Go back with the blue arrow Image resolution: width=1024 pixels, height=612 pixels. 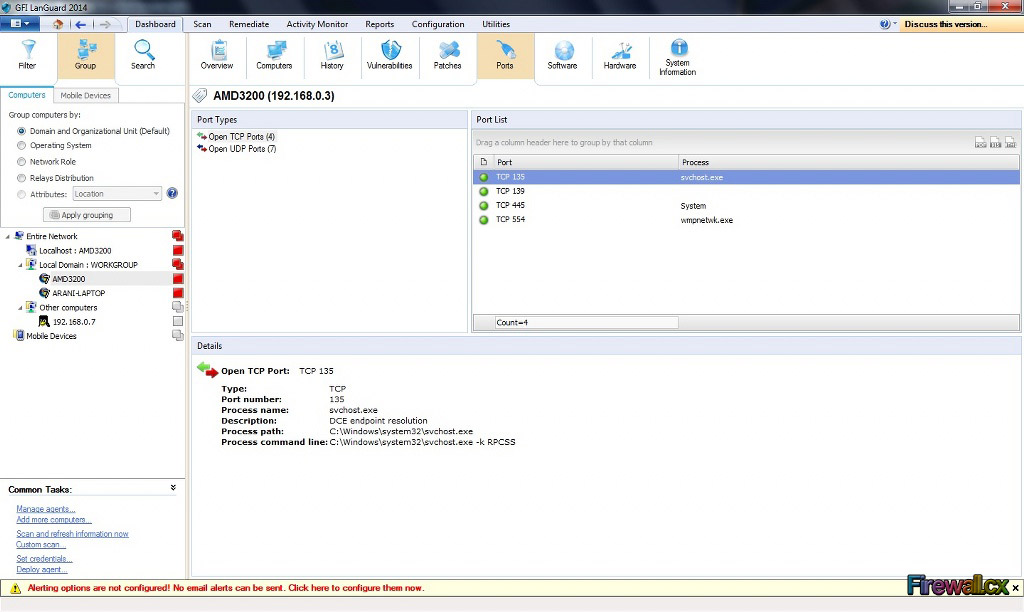pyautogui.click(x=80, y=24)
